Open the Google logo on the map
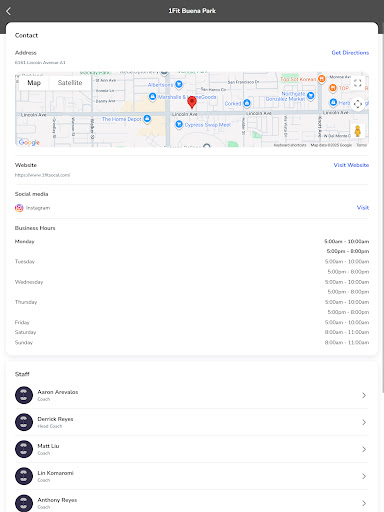 point(29,142)
